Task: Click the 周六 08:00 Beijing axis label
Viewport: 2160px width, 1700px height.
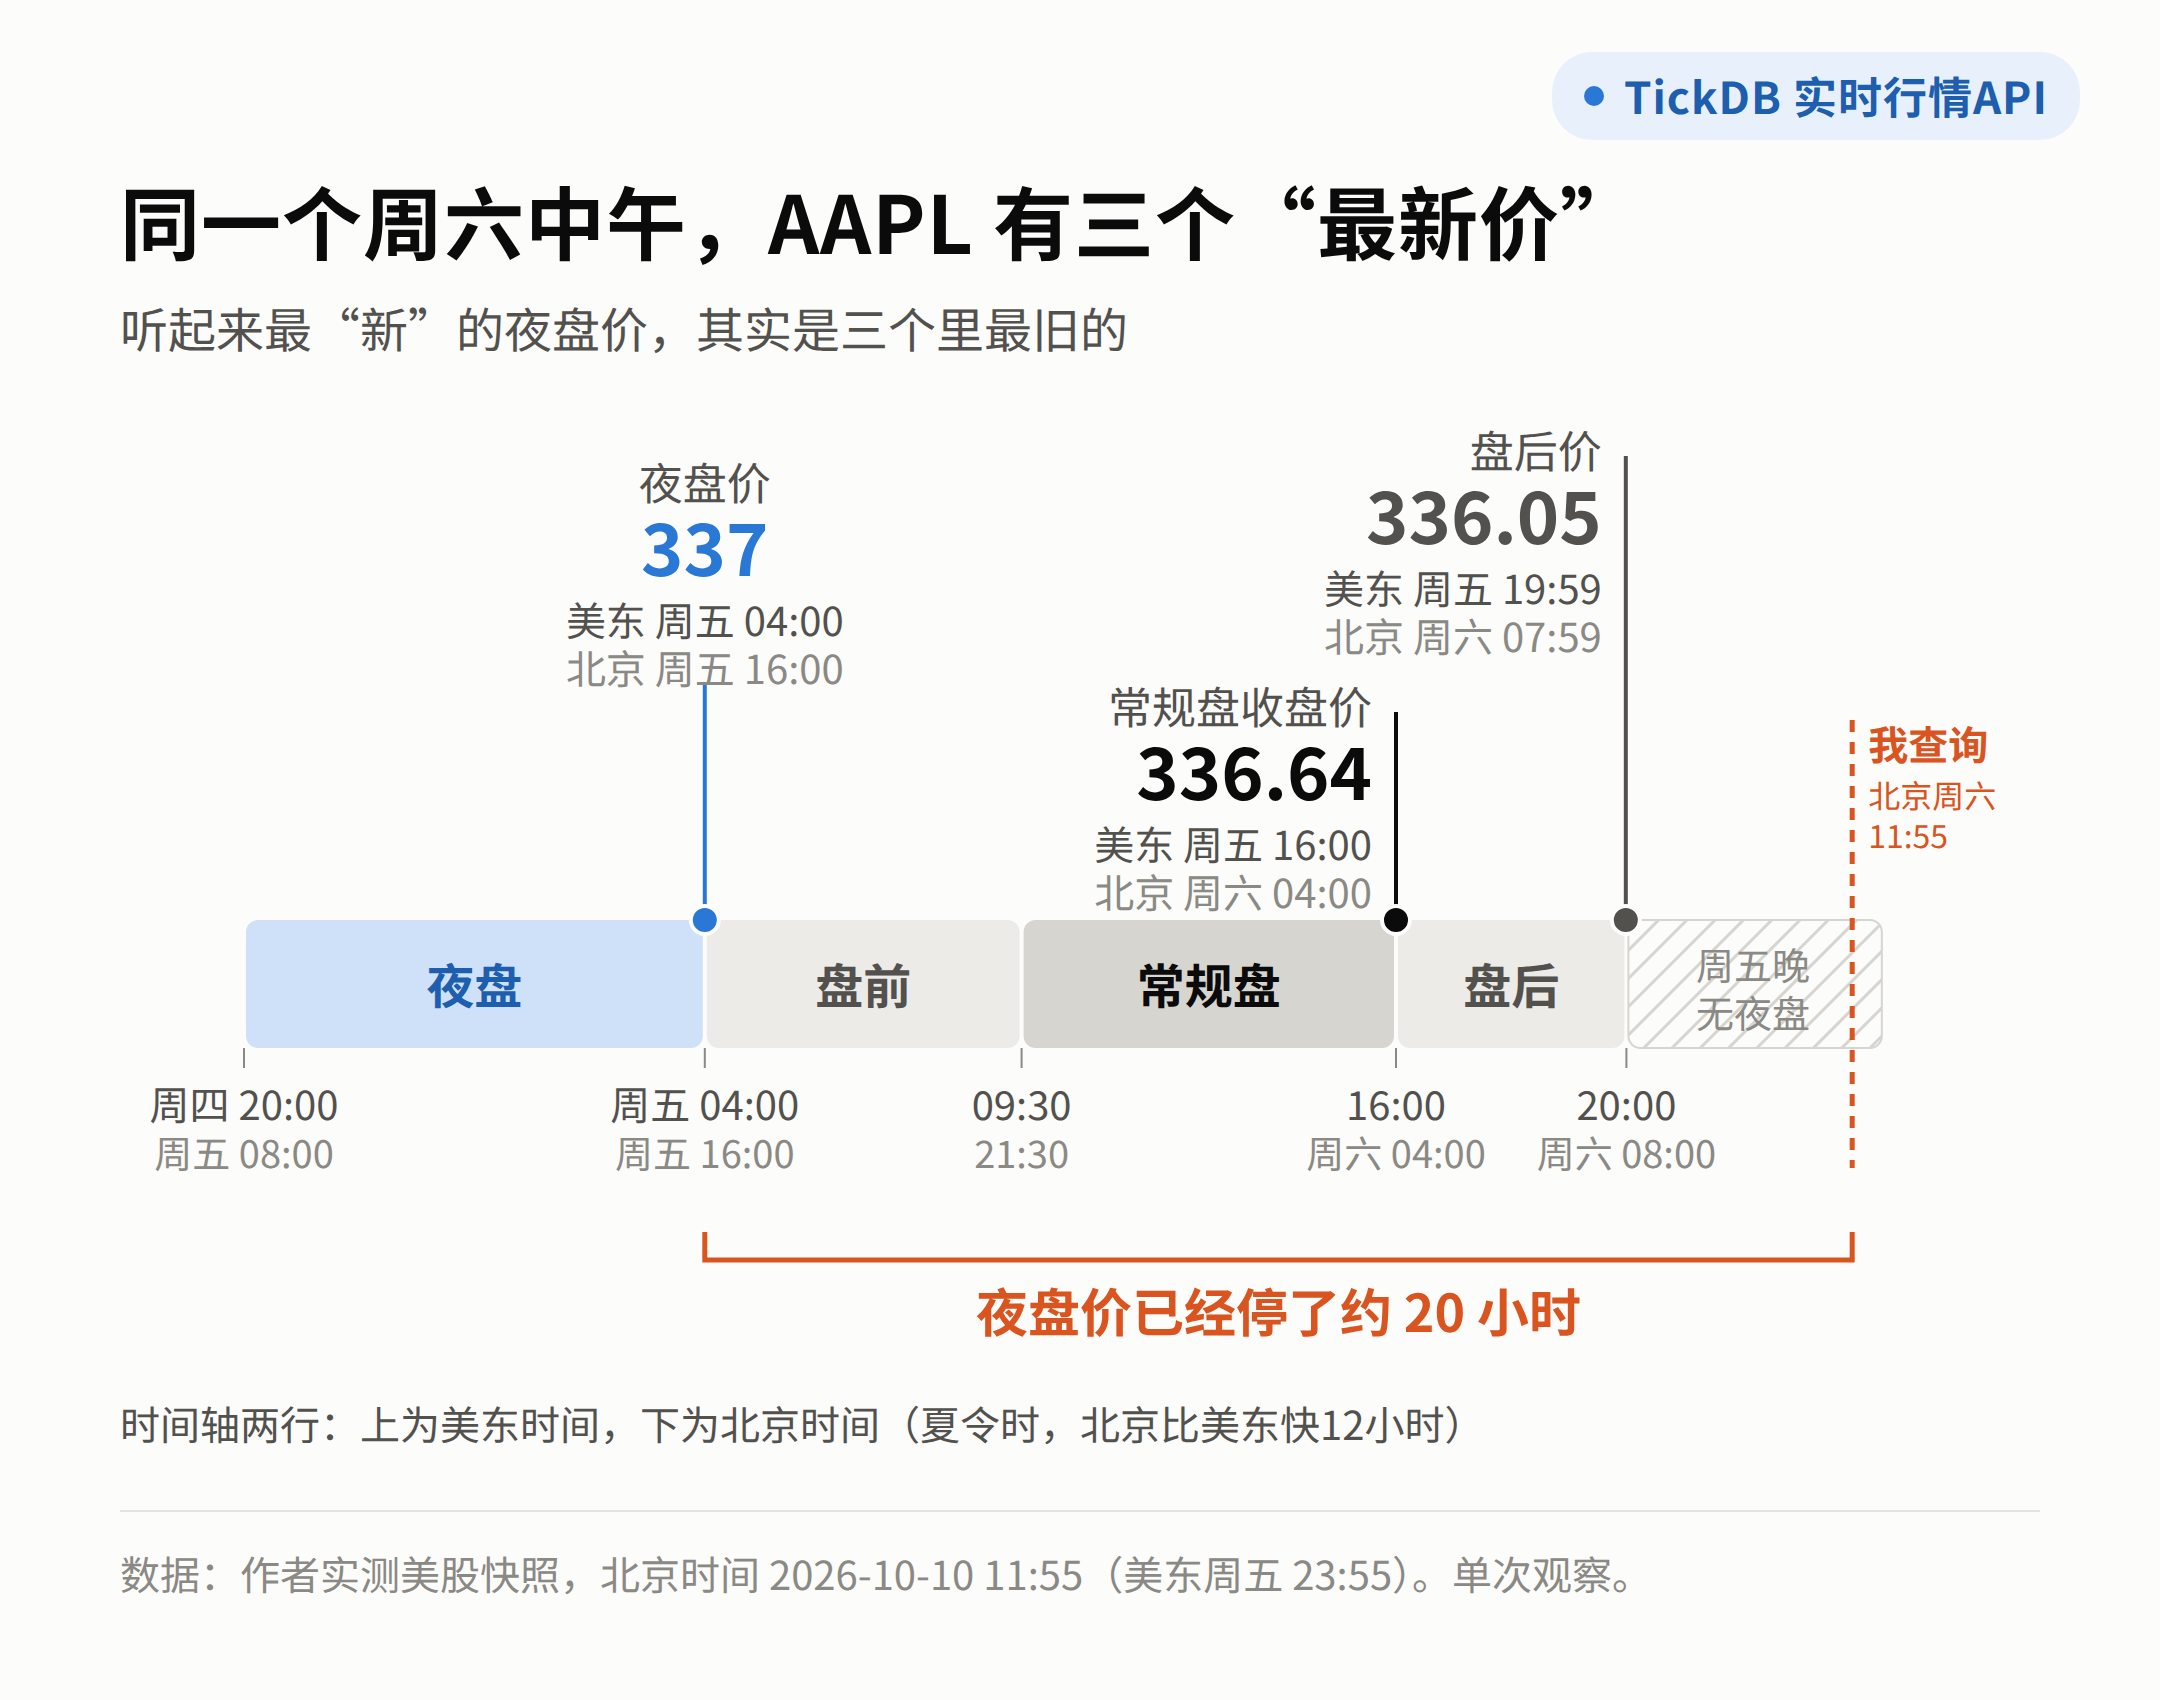Action: pyautogui.click(x=1626, y=1155)
